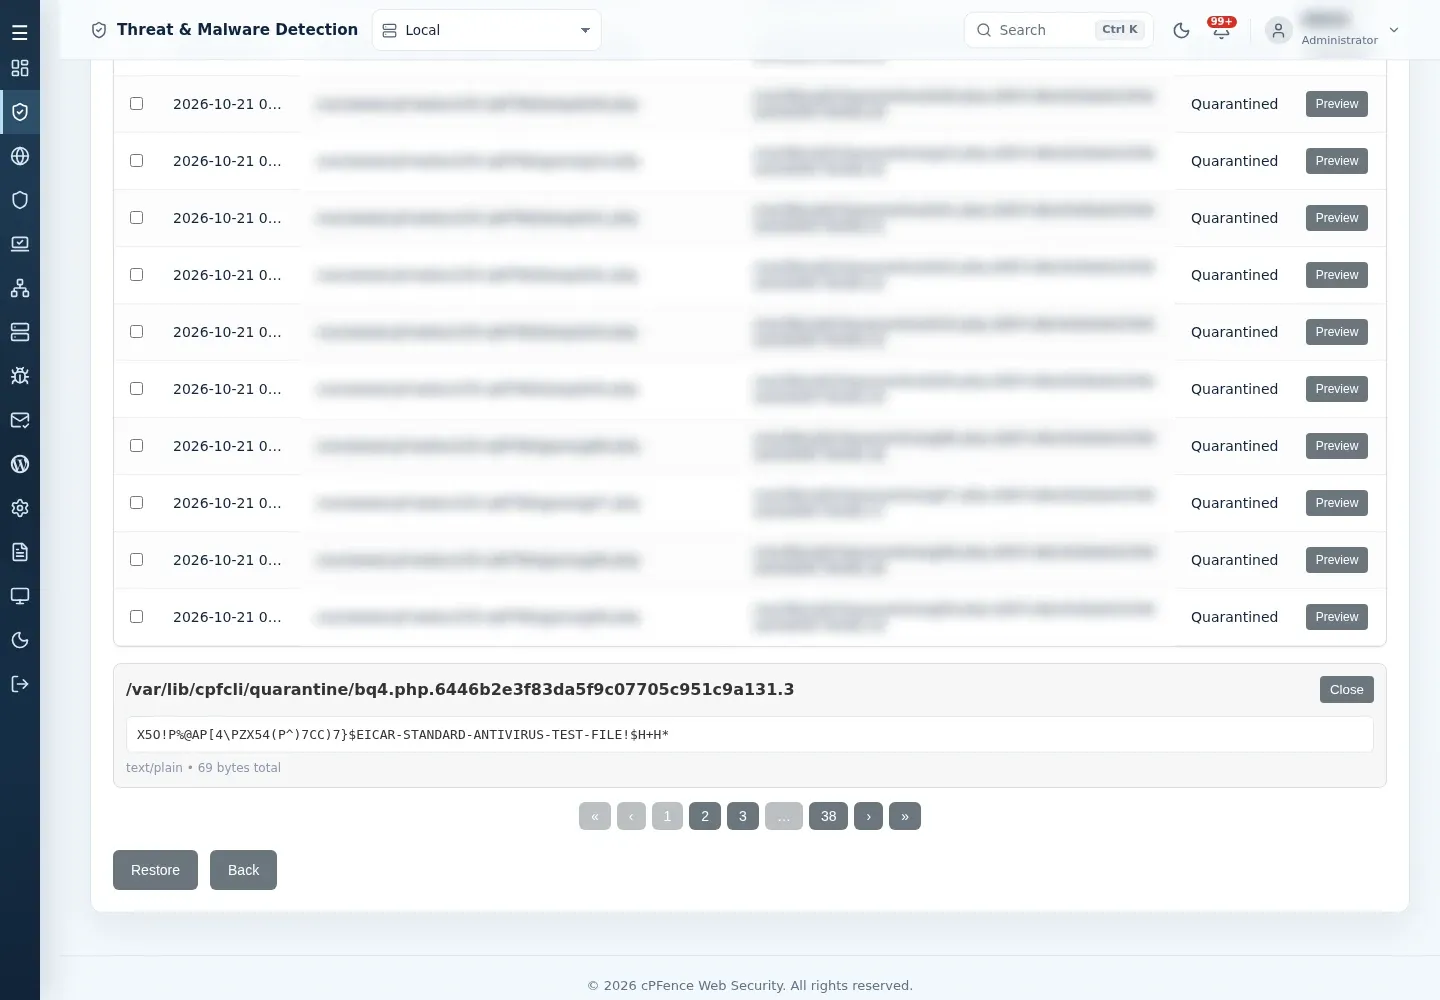1440x1000 pixels.
Task: Open the globe icon in sidebar
Action: click(x=19, y=156)
